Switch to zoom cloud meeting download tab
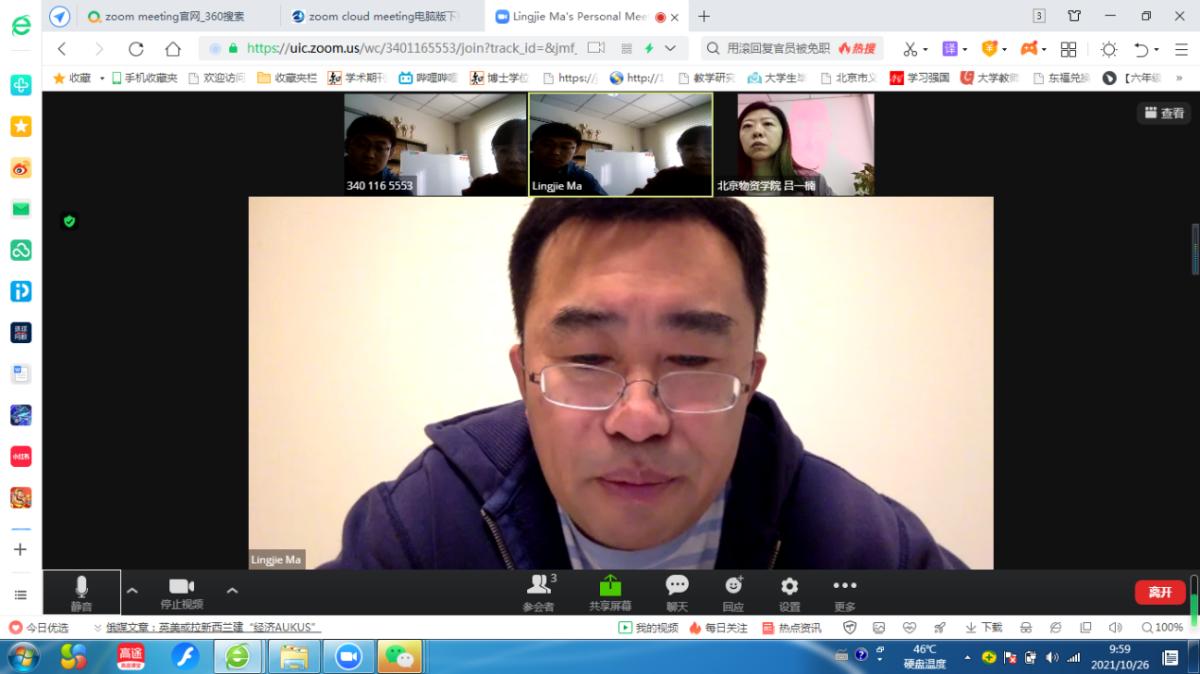Screen dimensions: 1200x674 click(380, 17)
